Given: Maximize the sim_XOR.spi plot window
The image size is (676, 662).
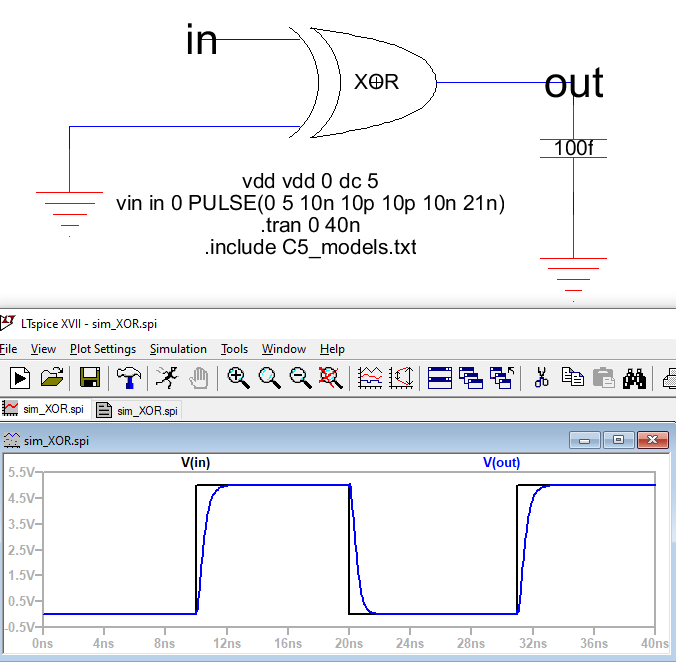Looking at the screenshot, I should pyautogui.click(x=619, y=439).
